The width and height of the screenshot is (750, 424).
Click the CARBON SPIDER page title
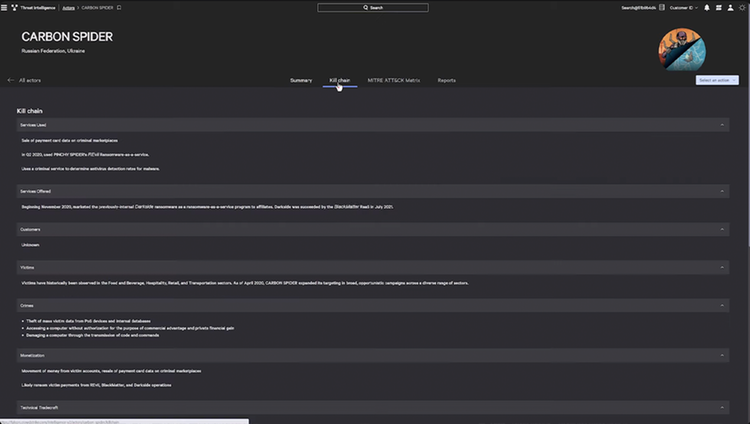pos(67,37)
